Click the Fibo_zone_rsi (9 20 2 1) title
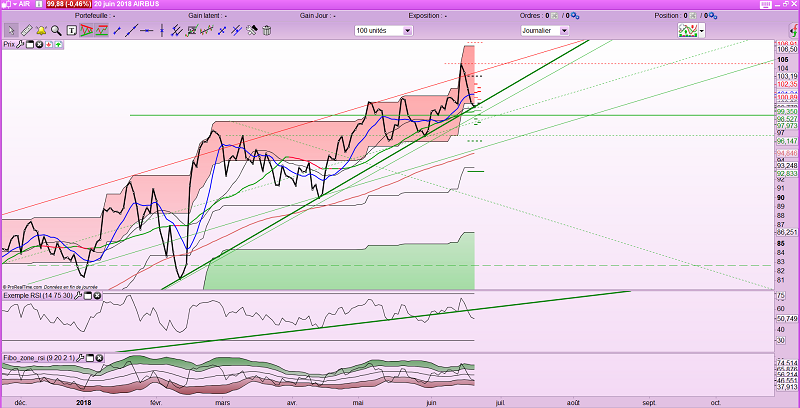This screenshot has height=408, width=800. point(39,358)
